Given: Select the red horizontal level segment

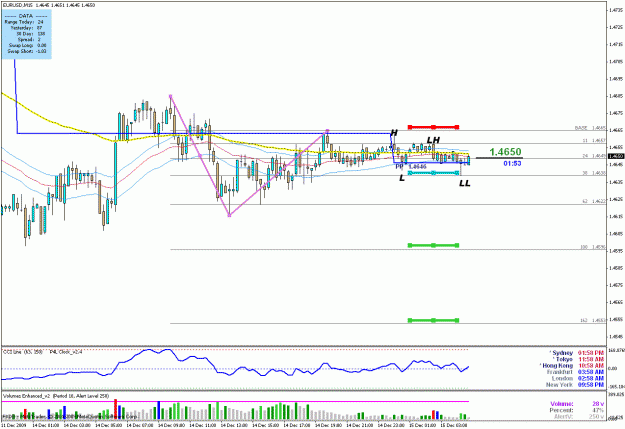Looking at the screenshot, I should 433,127.
